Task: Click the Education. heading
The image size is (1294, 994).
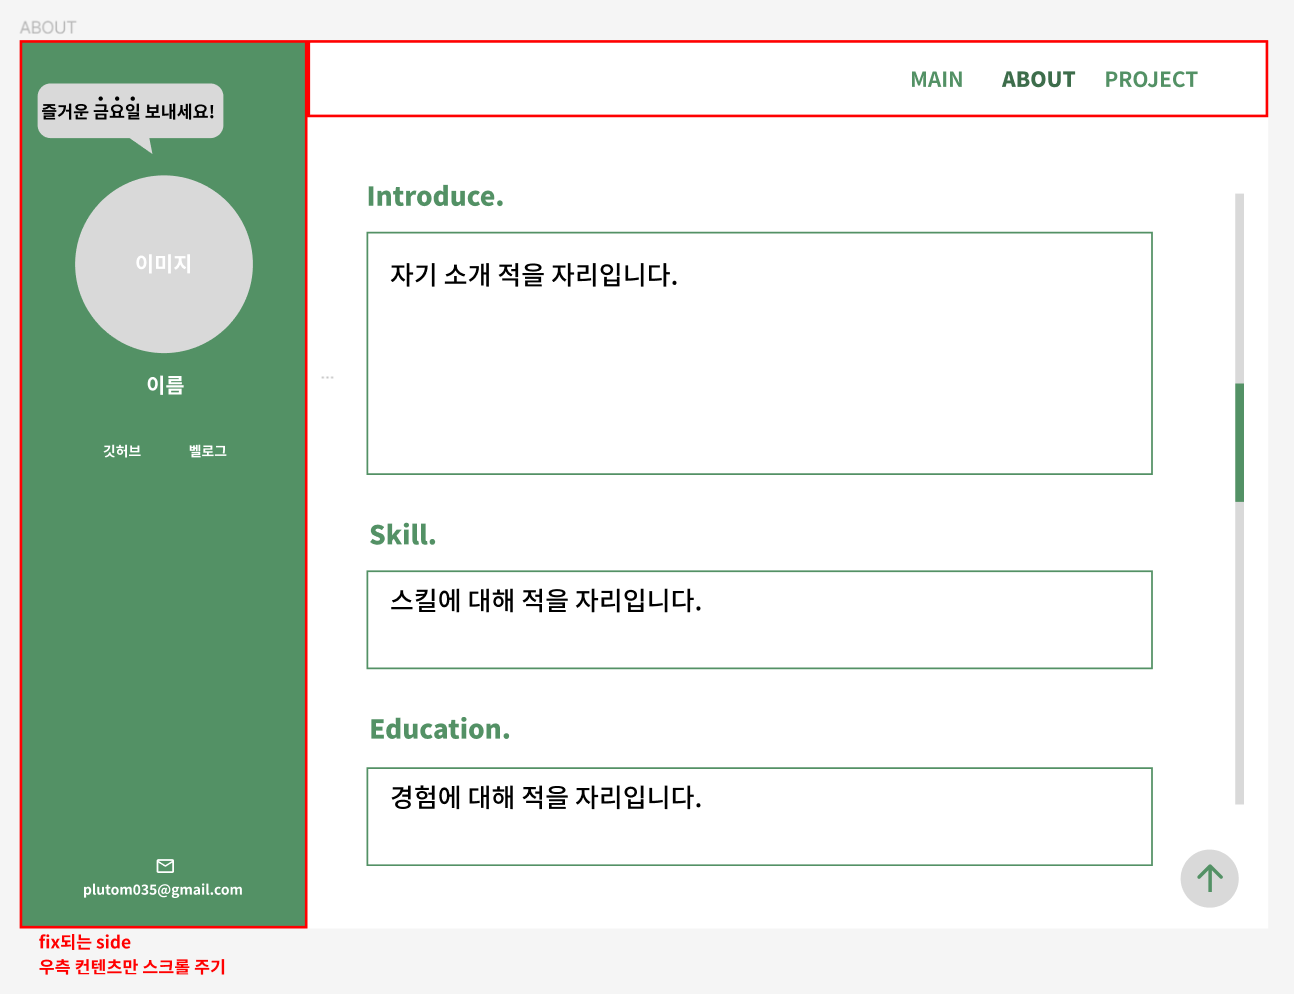Action: point(440,729)
